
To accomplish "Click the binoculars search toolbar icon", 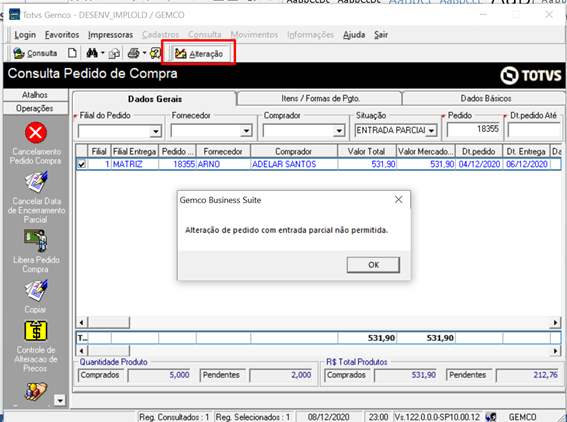I will [x=92, y=53].
